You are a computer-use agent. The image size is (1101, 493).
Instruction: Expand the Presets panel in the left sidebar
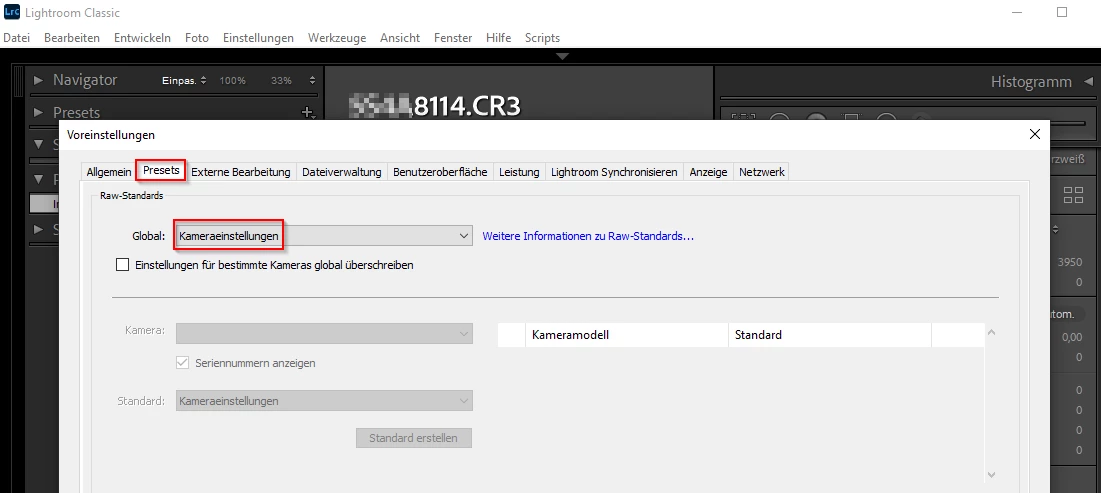click(x=39, y=112)
